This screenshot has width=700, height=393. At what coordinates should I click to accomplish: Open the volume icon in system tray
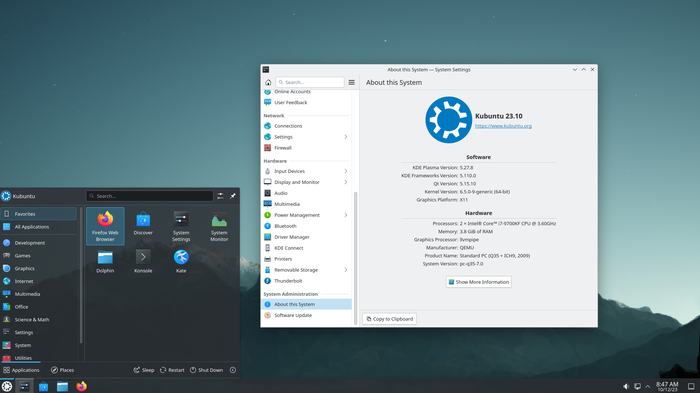click(626, 386)
